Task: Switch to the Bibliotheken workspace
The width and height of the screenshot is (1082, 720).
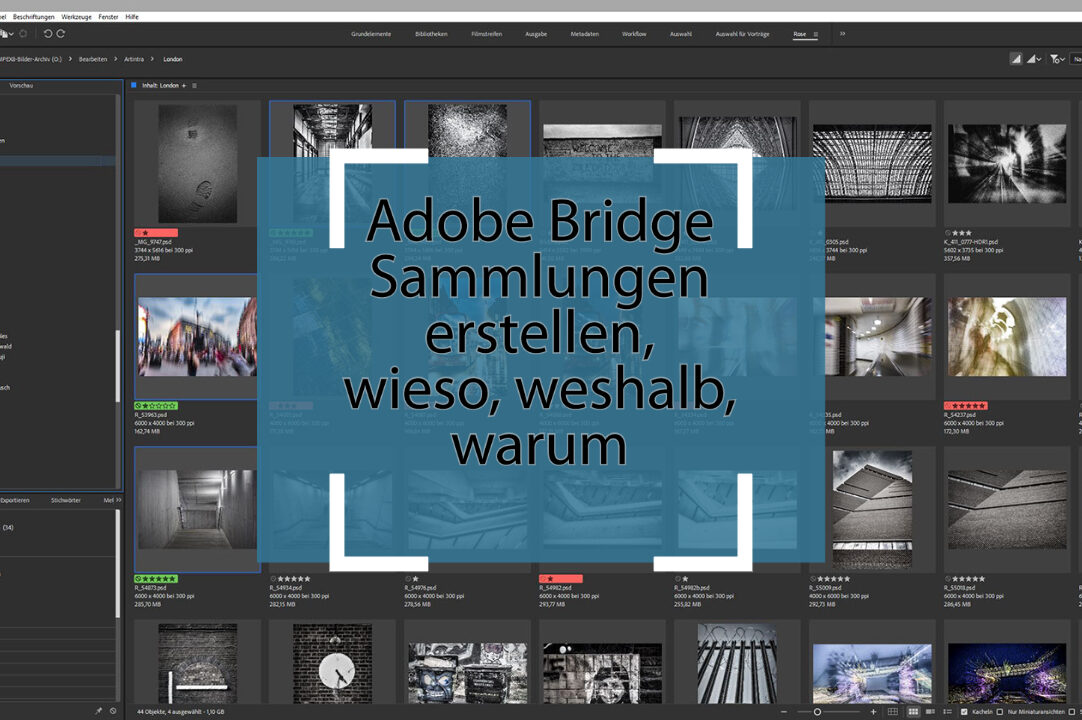Action: (431, 34)
